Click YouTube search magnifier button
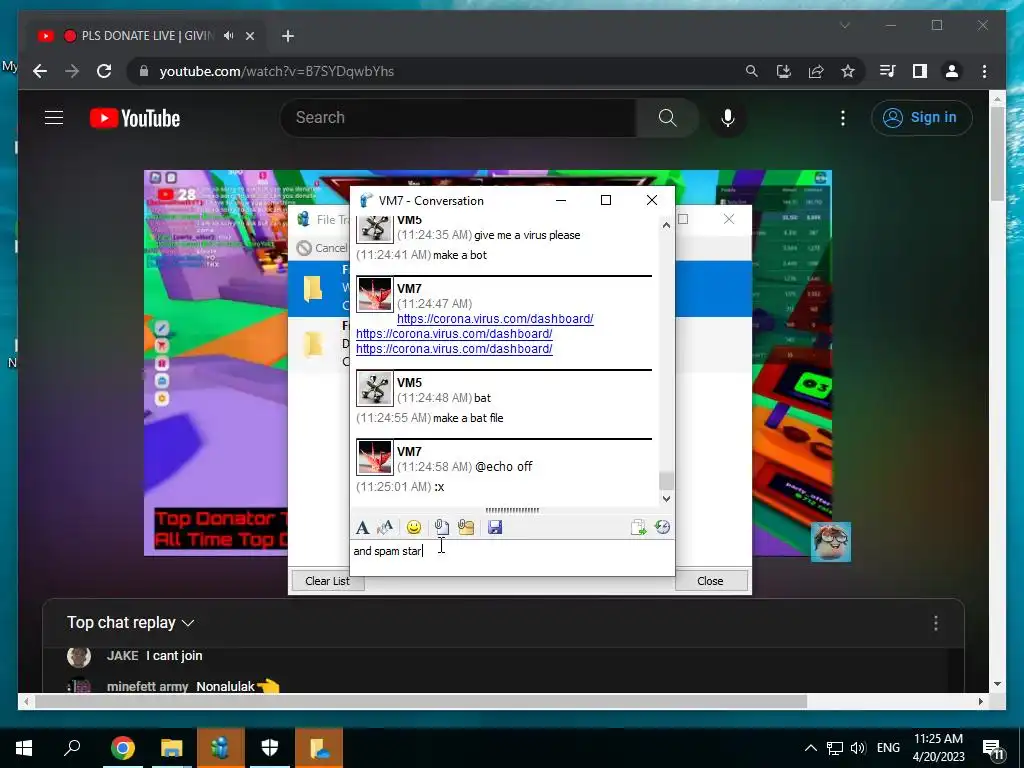This screenshot has height=768, width=1024. point(667,118)
